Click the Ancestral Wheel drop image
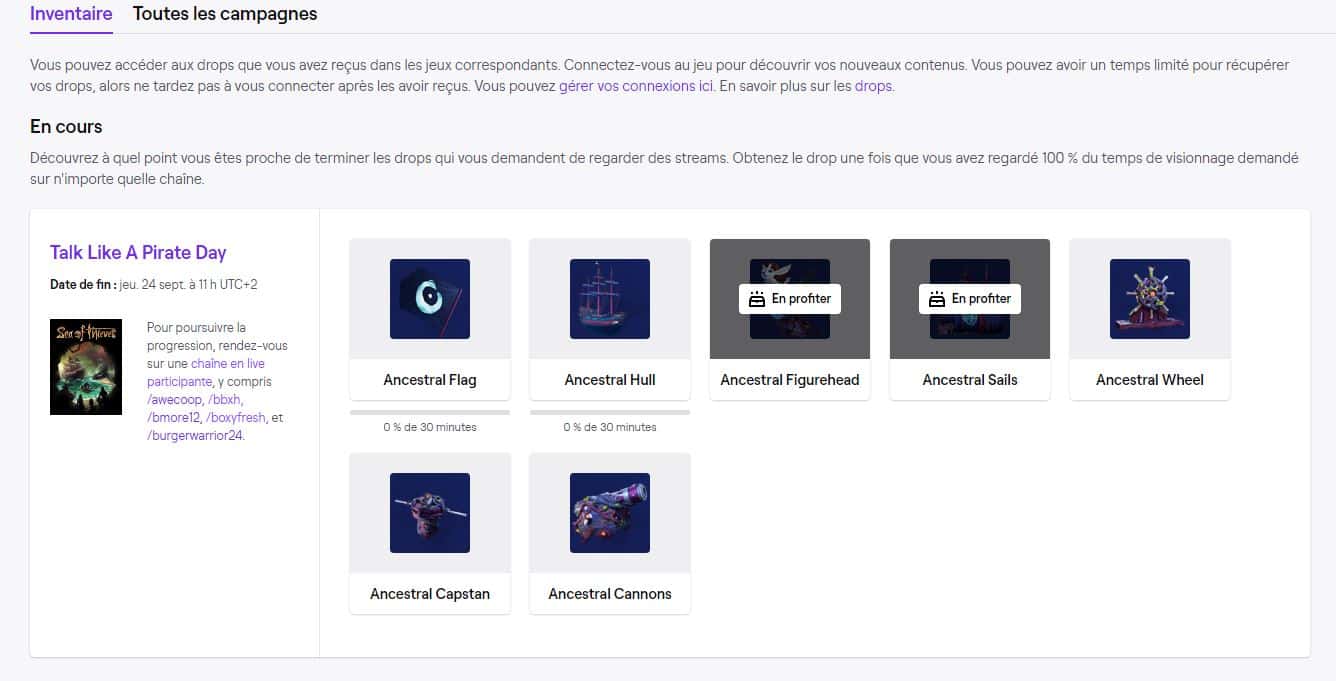Screen dimensions: 1336x681 click(x=1150, y=299)
